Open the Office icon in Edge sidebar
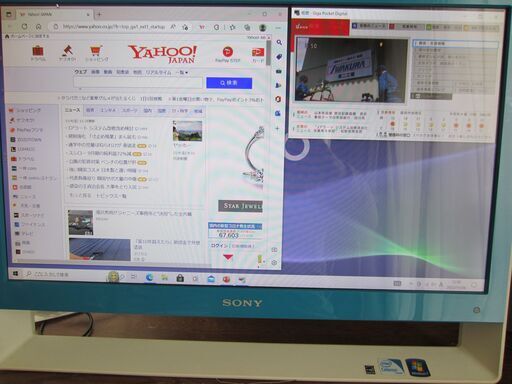Viewport: 512px width, 384px height. (x=278, y=99)
